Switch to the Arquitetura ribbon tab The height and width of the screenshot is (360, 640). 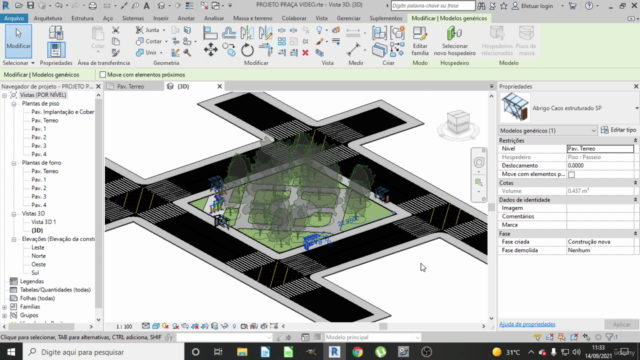[x=48, y=18]
